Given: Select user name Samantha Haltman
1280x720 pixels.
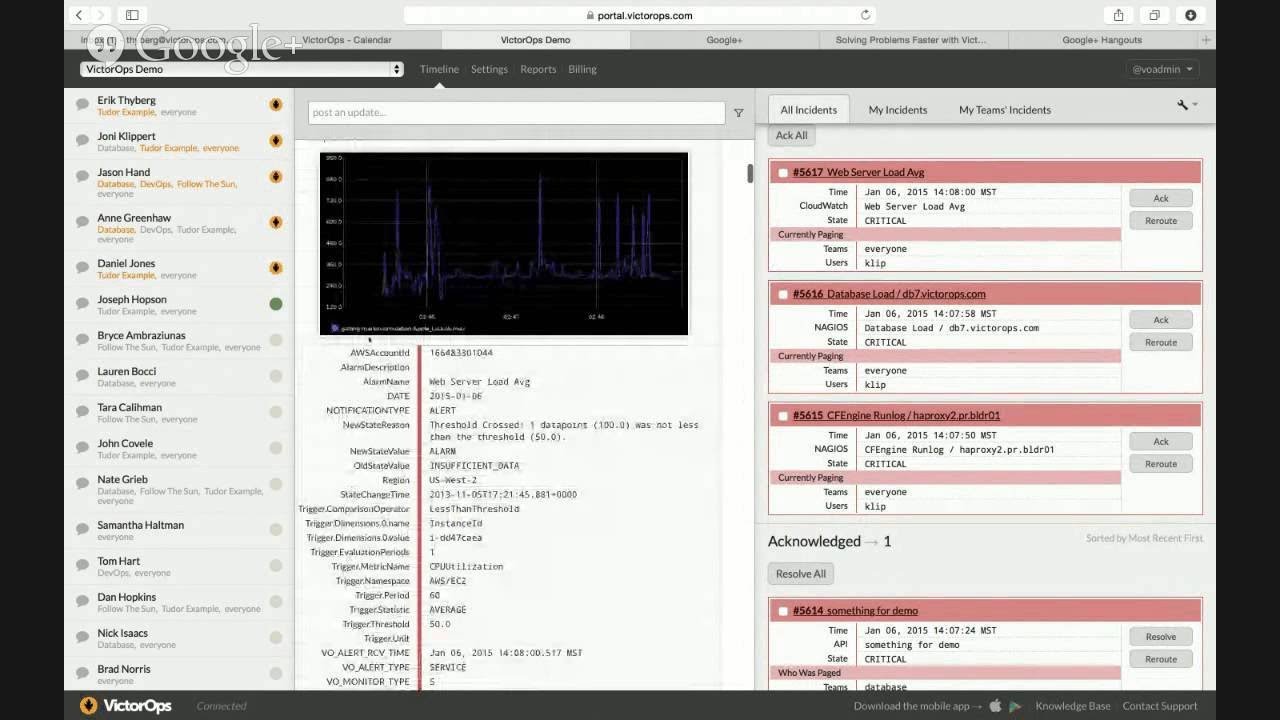Looking at the screenshot, I should (x=140, y=525).
